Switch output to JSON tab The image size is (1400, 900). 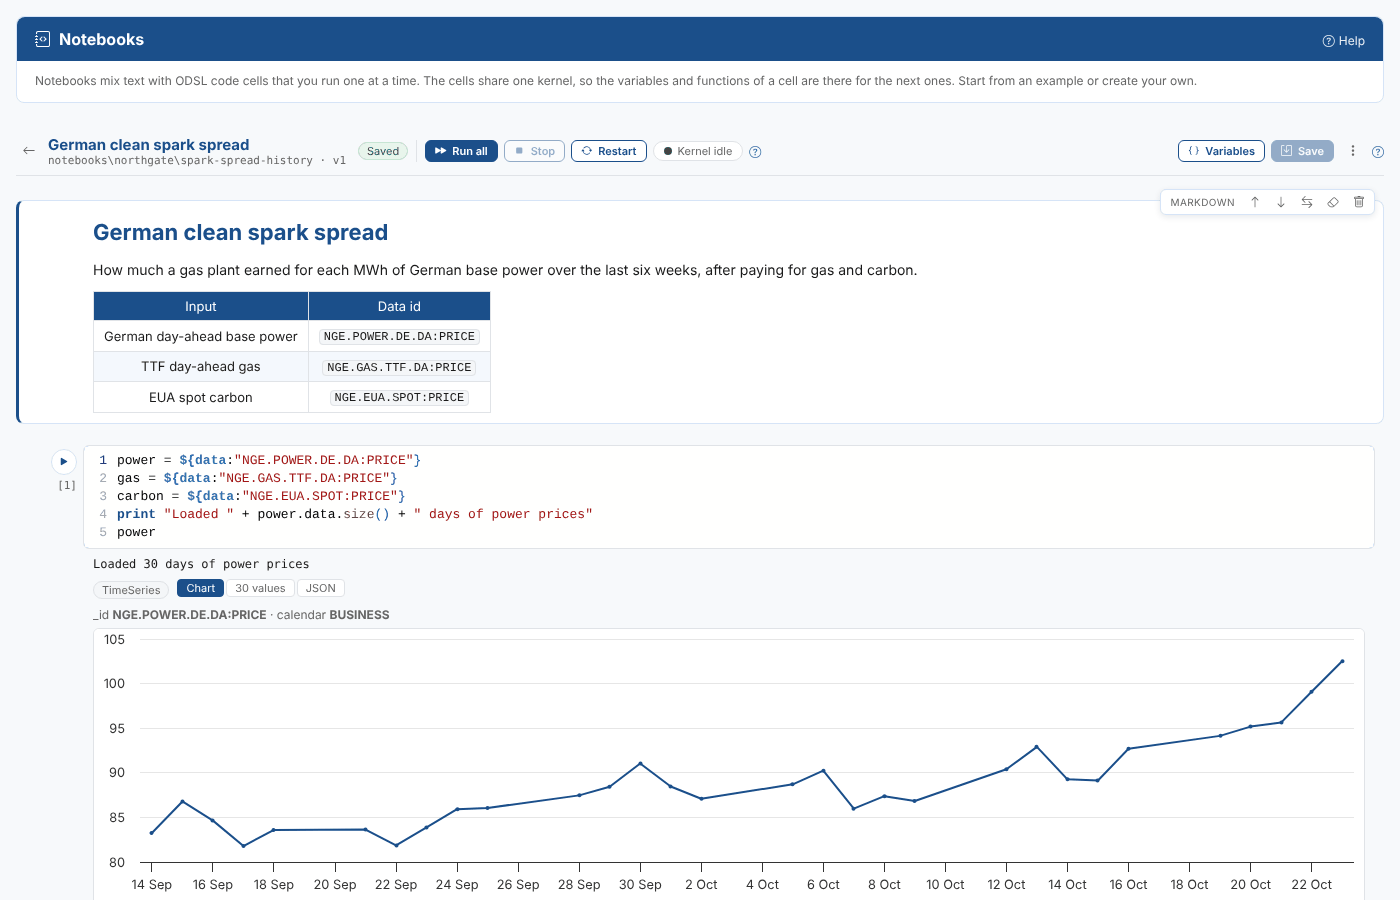(320, 588)
